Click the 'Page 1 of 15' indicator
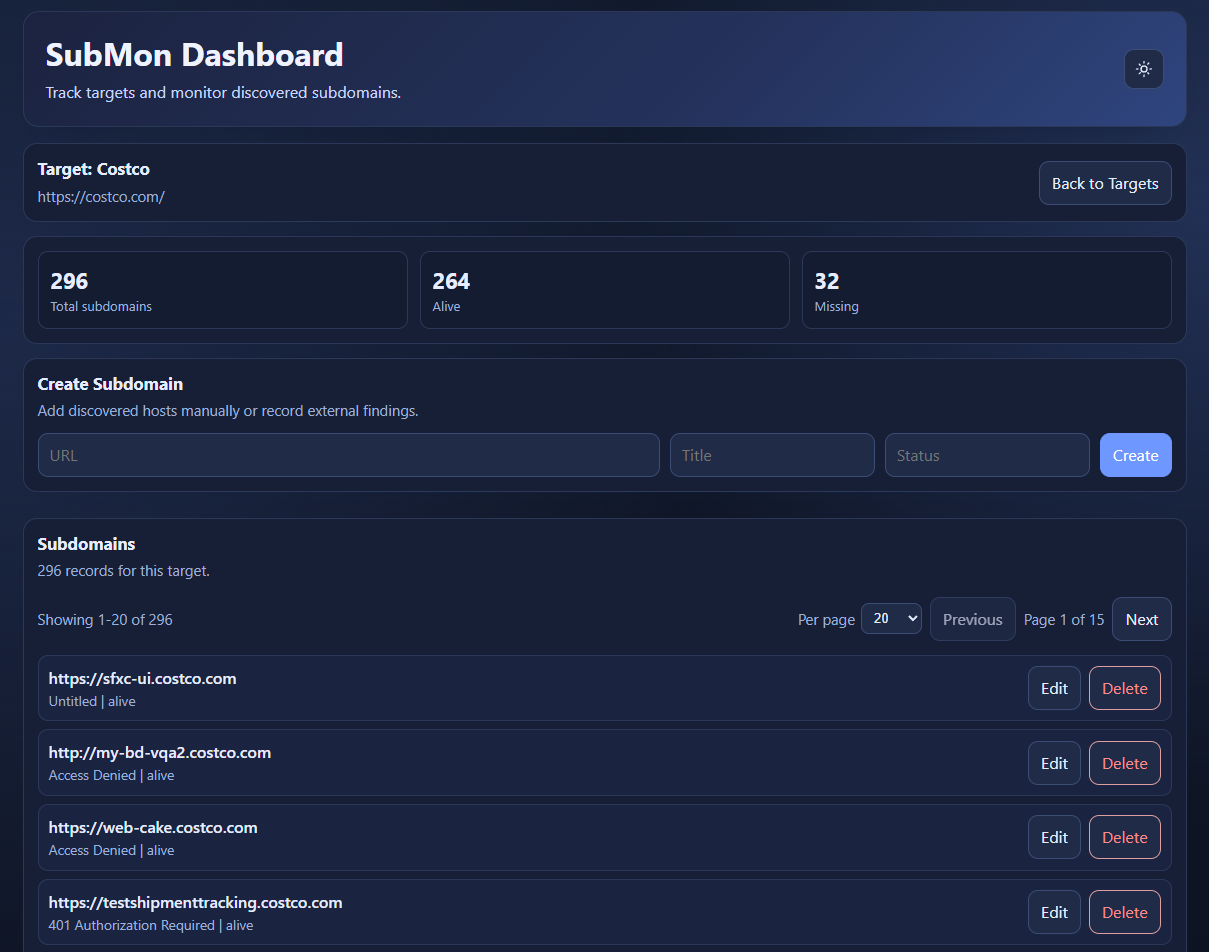1209x952 pixels. pyautogui.click(x=1064, y=620)
